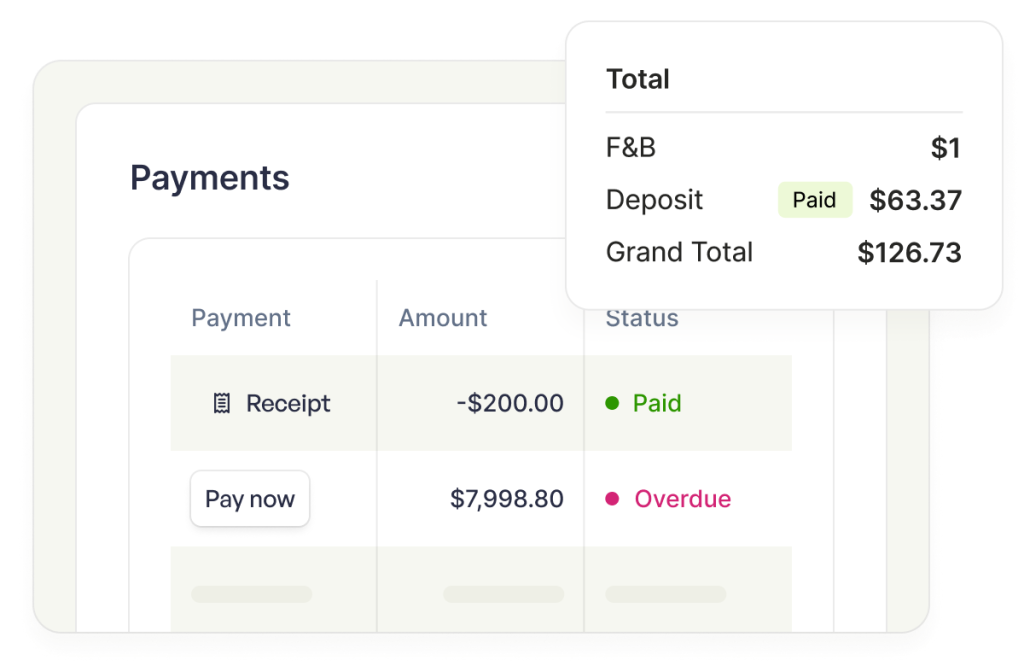Viewport: 1024px width, 666px height.
Task: Click the Overdue status label
Action: click(x=682, y=499)
